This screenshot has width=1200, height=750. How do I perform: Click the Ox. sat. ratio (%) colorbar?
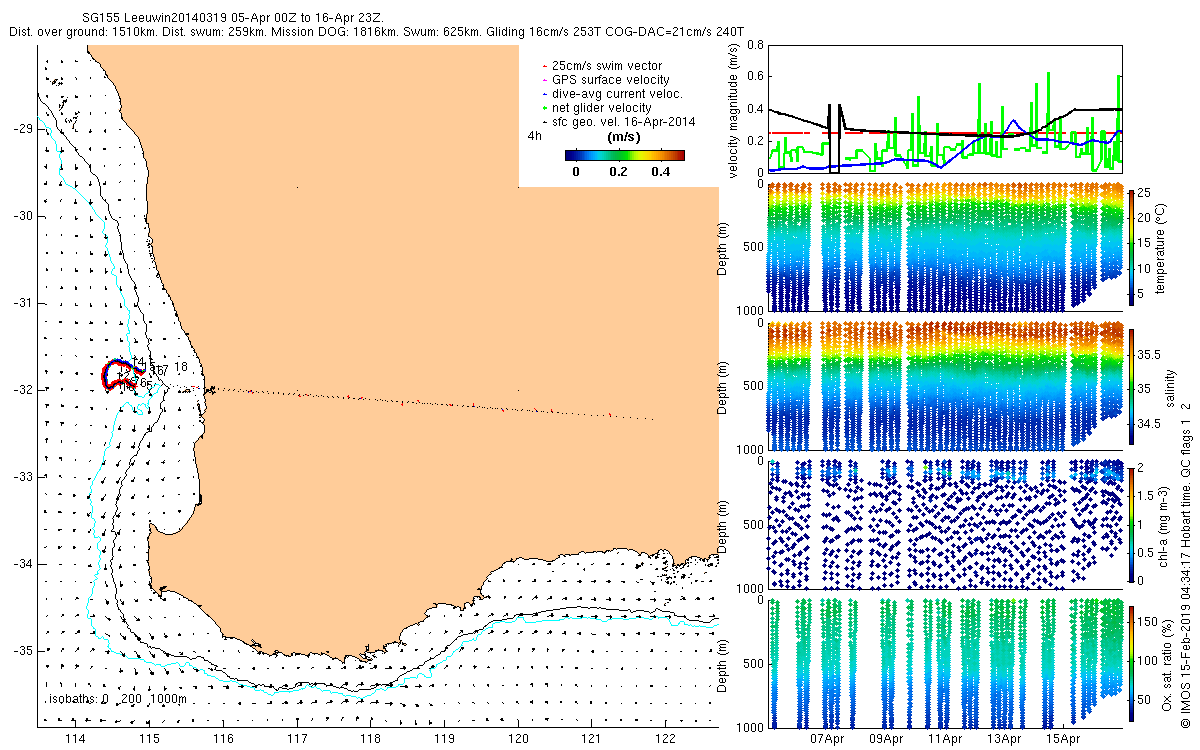(x=1131, y=665)
